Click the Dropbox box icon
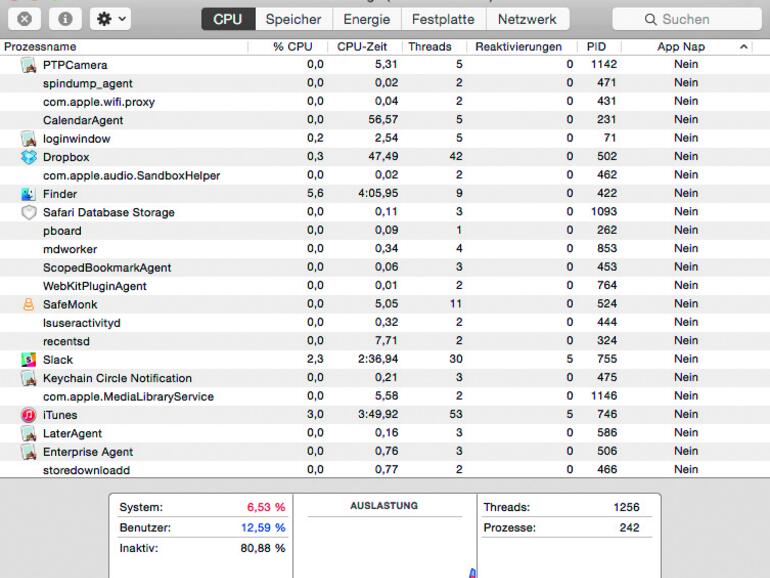 tap(28, 157)
